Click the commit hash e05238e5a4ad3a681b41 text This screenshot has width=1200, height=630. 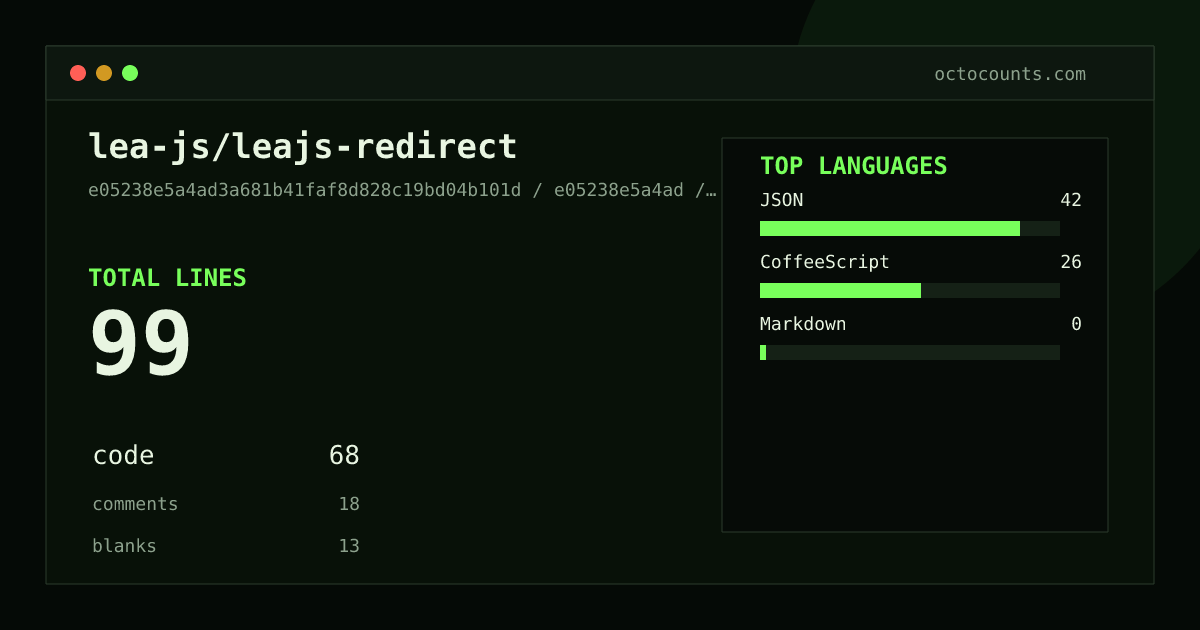tap(402, 190)
